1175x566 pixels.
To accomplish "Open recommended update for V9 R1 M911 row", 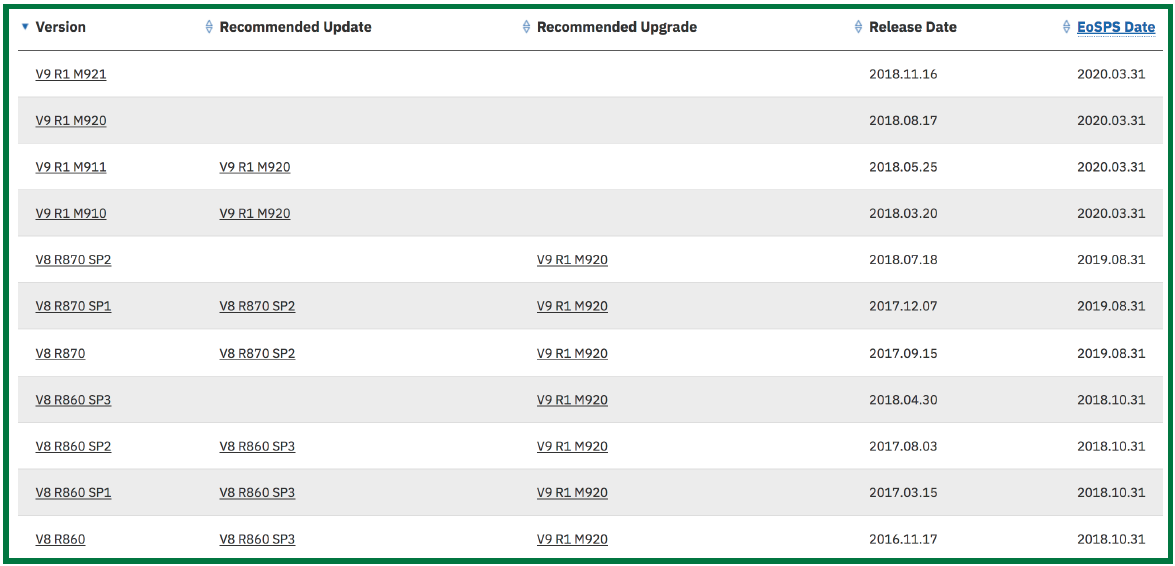I will coord(255,167).
